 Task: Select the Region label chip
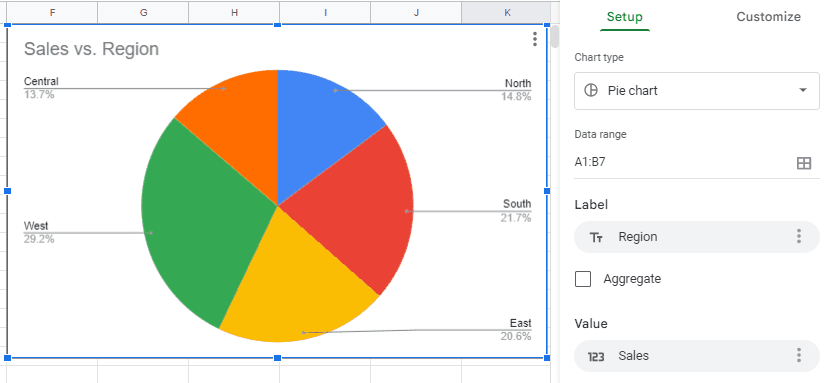point(697,237)
